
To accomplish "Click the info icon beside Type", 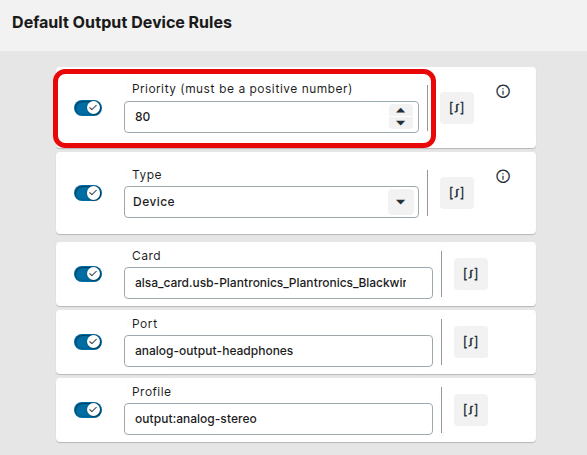I will pos(503,176).
